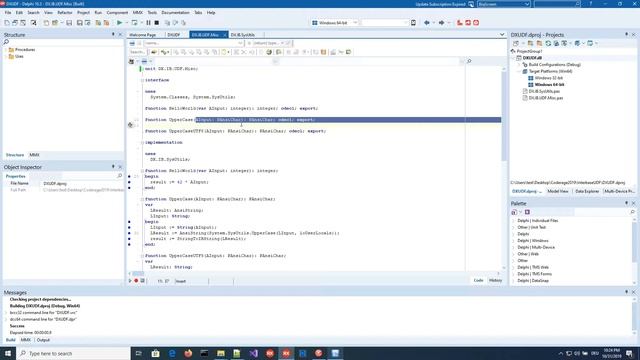Click the globe icon in editor toolbar
The image size is (640, 360).
click(x=269, y=52)
